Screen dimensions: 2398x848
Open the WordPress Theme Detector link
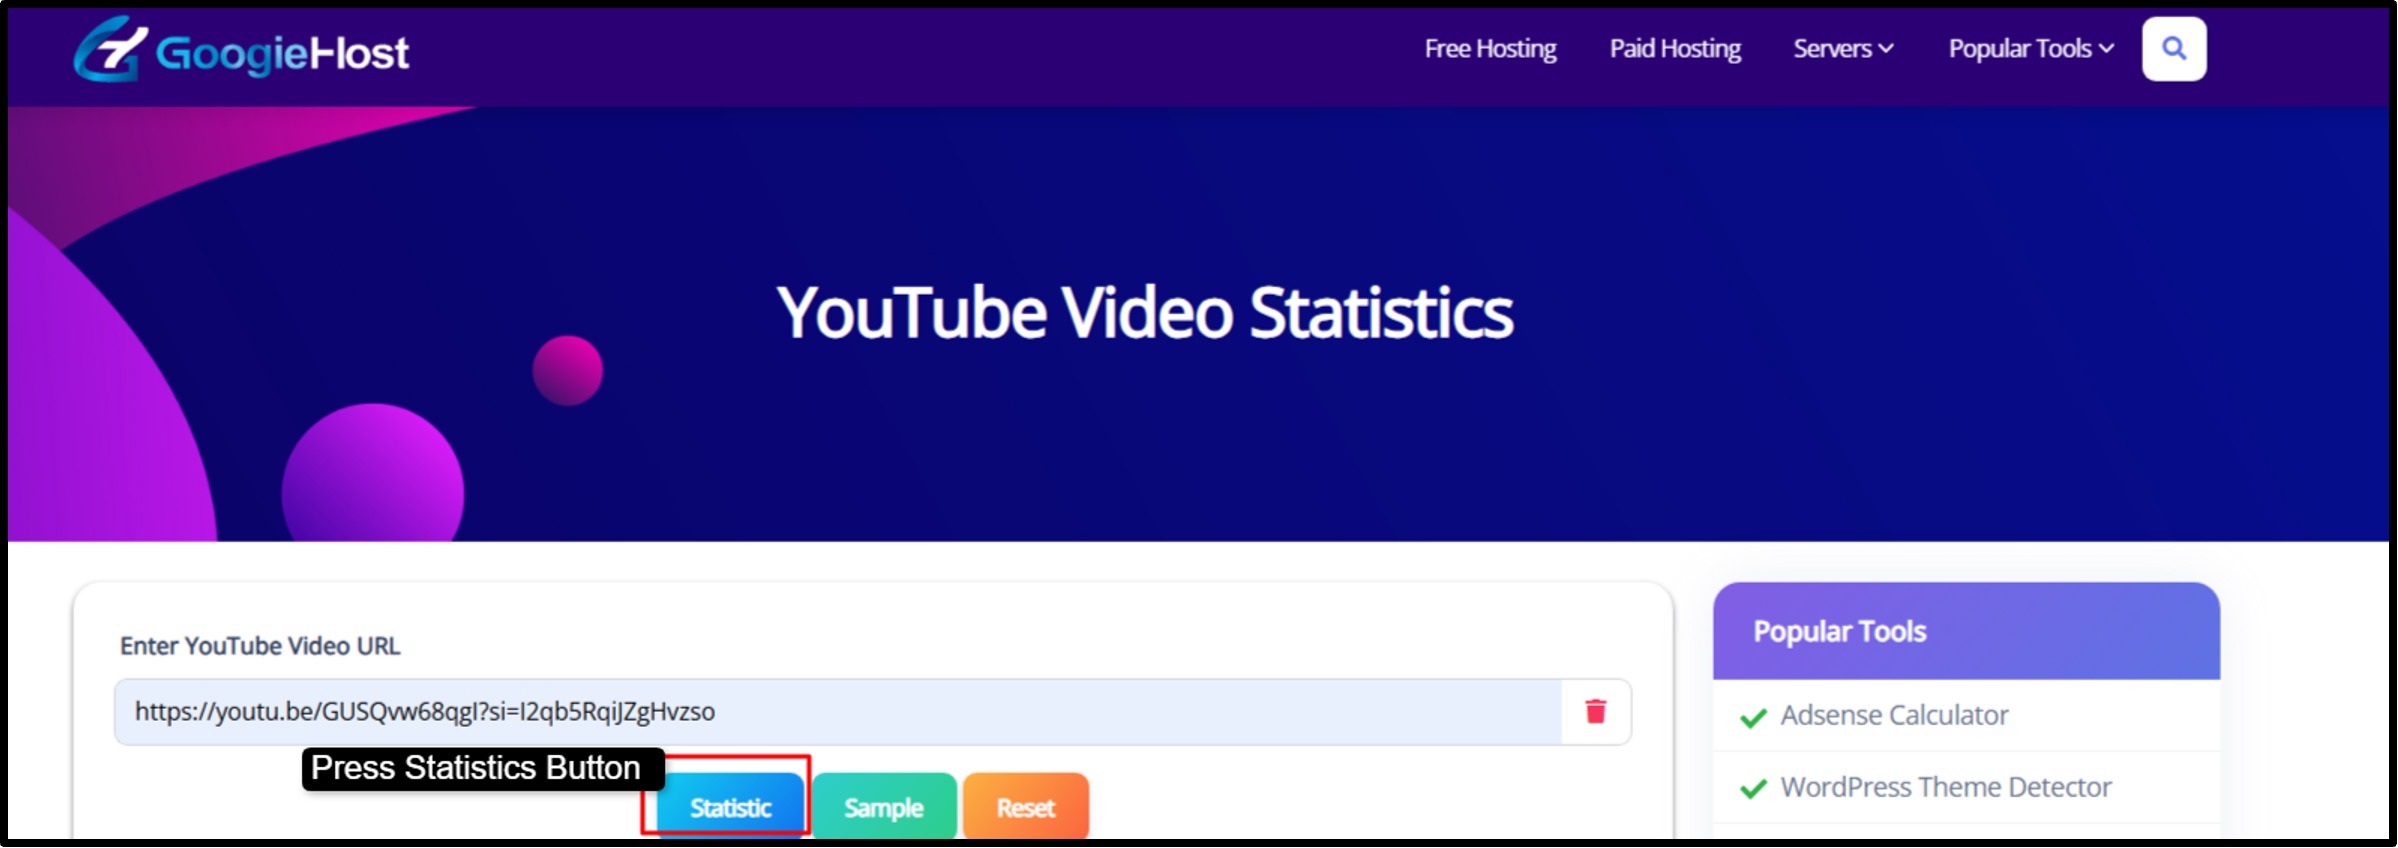[1945, 788]
